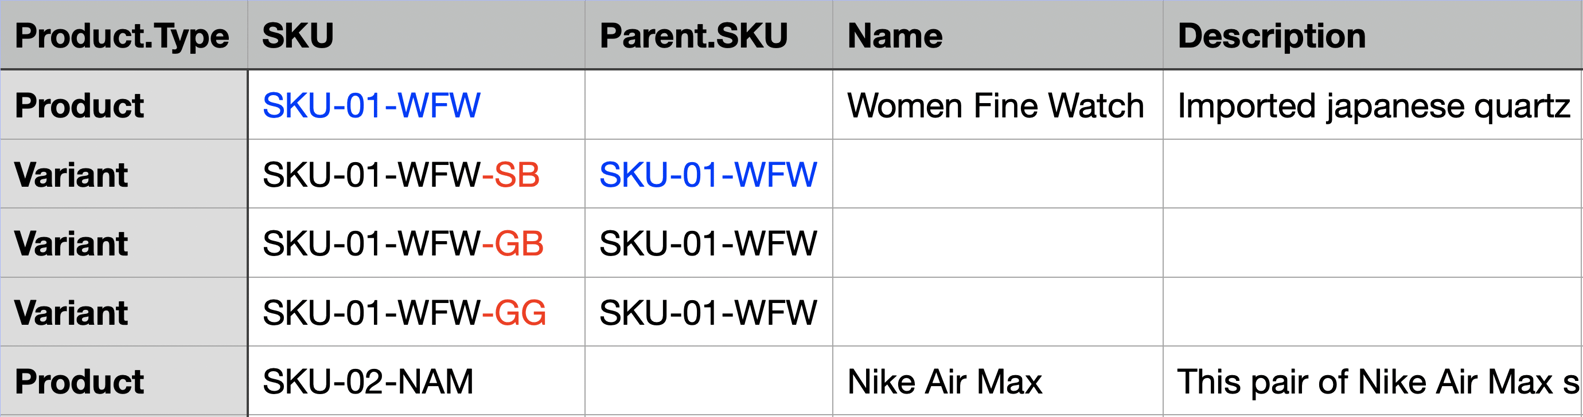Click Parent.SKU cell in the SKU-01-WFW-GG row
Viewport: 1583px width, 417px height.
coord(708,313)
